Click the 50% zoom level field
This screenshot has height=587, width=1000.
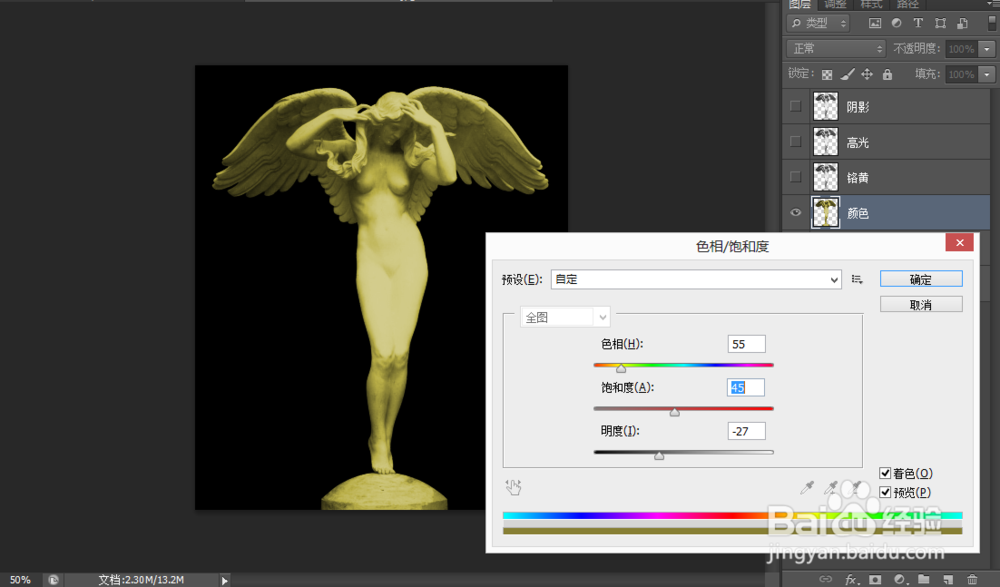[20, 579]
